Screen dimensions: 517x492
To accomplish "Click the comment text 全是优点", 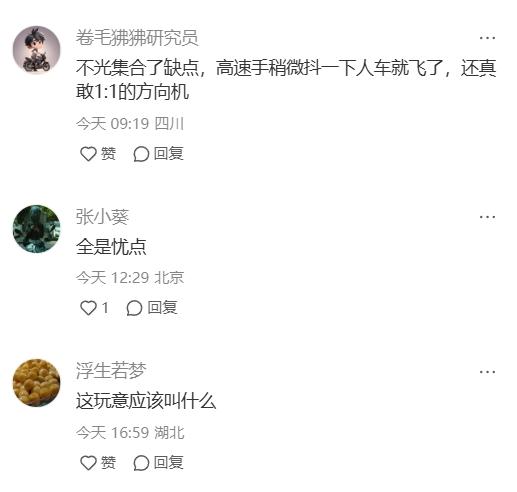I will pos(111,247).
